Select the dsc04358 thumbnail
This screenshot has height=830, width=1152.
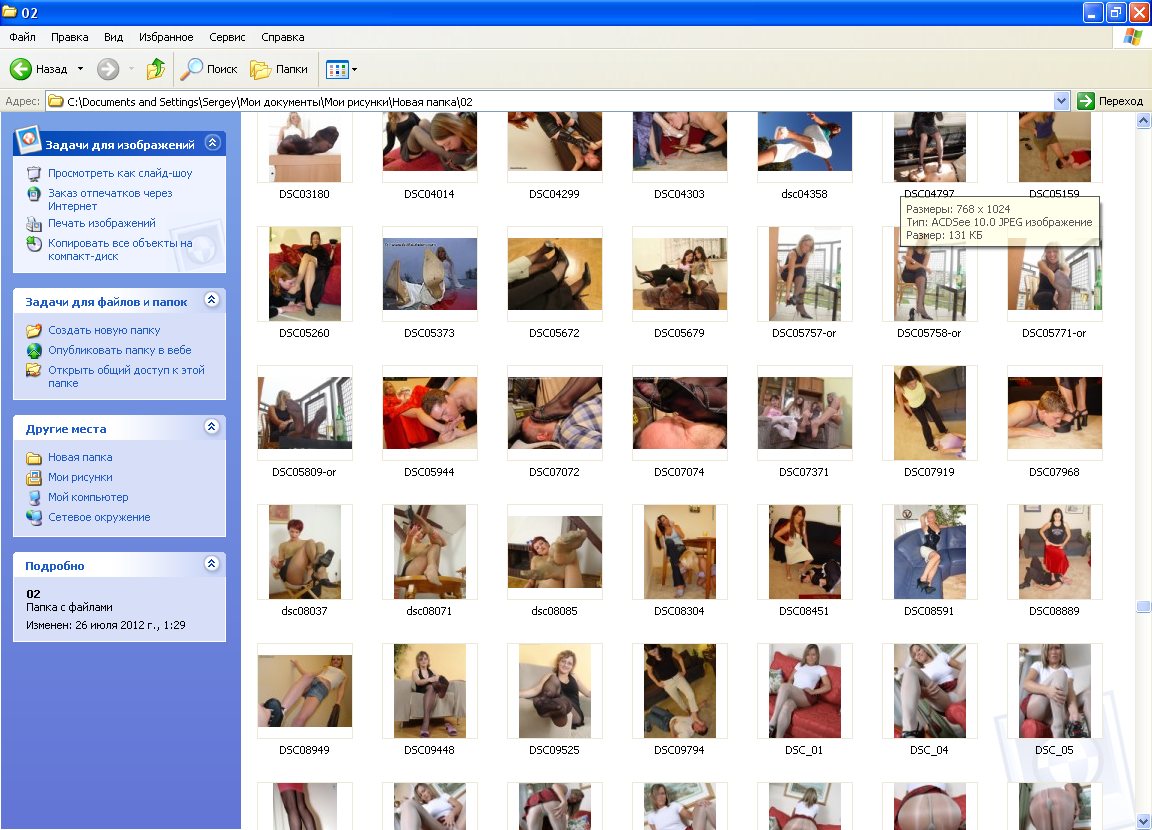pyautogui.click(x=804, y=147)
